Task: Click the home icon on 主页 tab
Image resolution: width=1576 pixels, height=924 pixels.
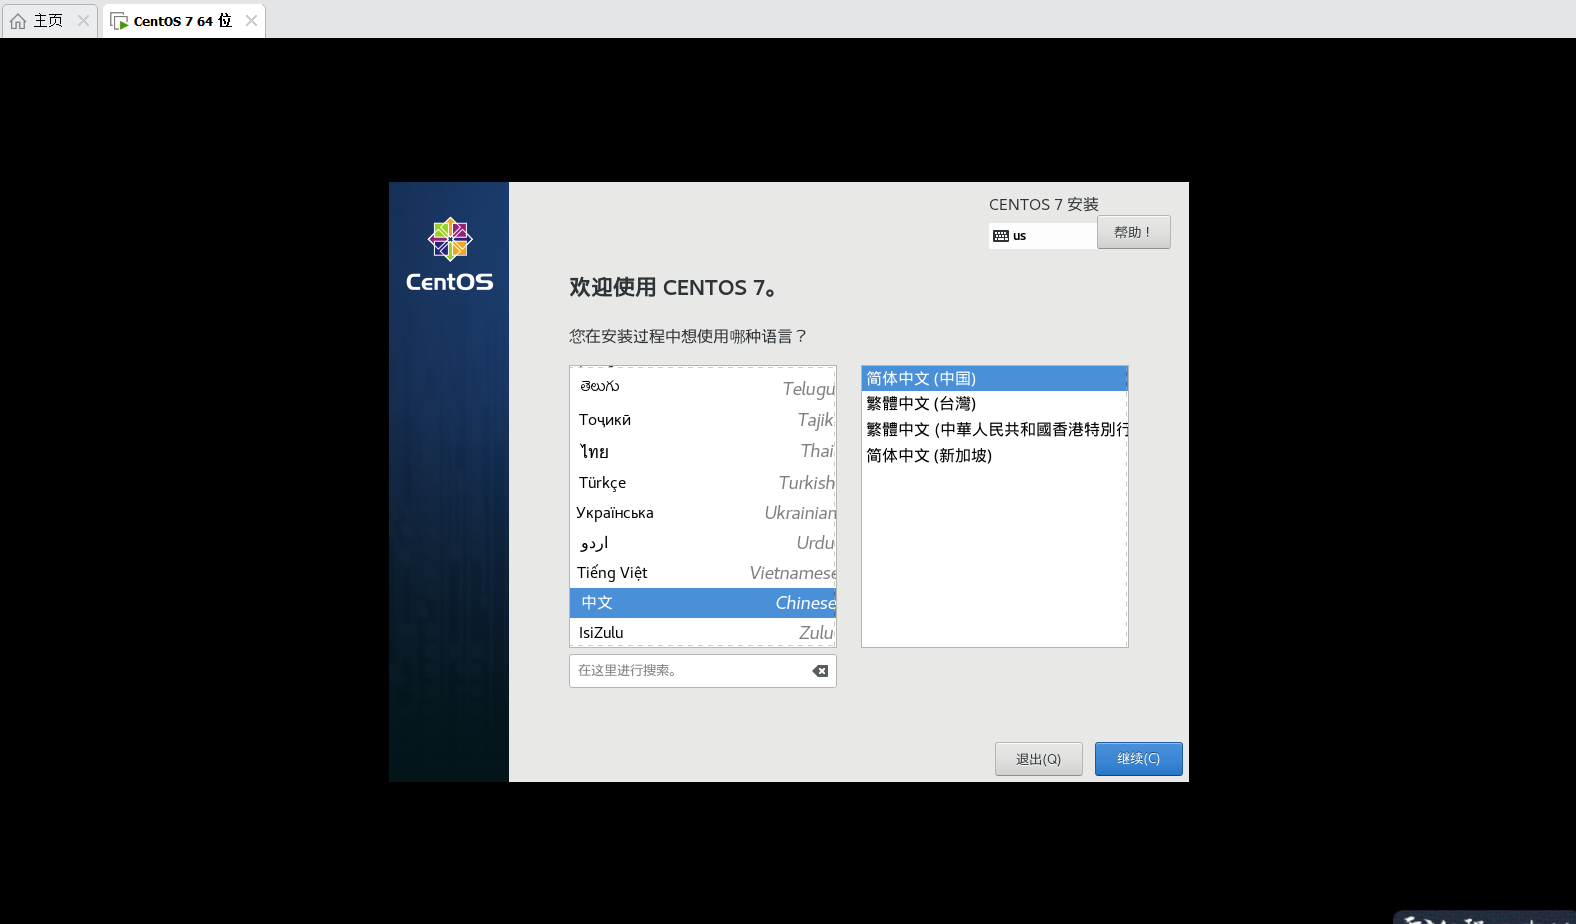Action: [x=18, y=21]
